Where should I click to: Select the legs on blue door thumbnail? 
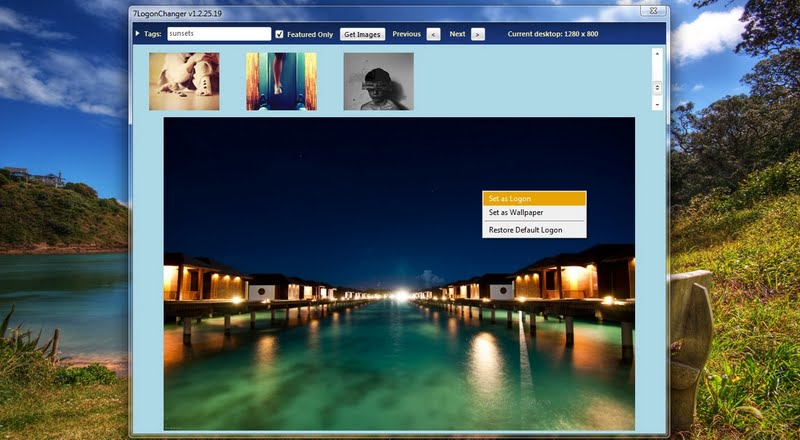coord(282,81)
